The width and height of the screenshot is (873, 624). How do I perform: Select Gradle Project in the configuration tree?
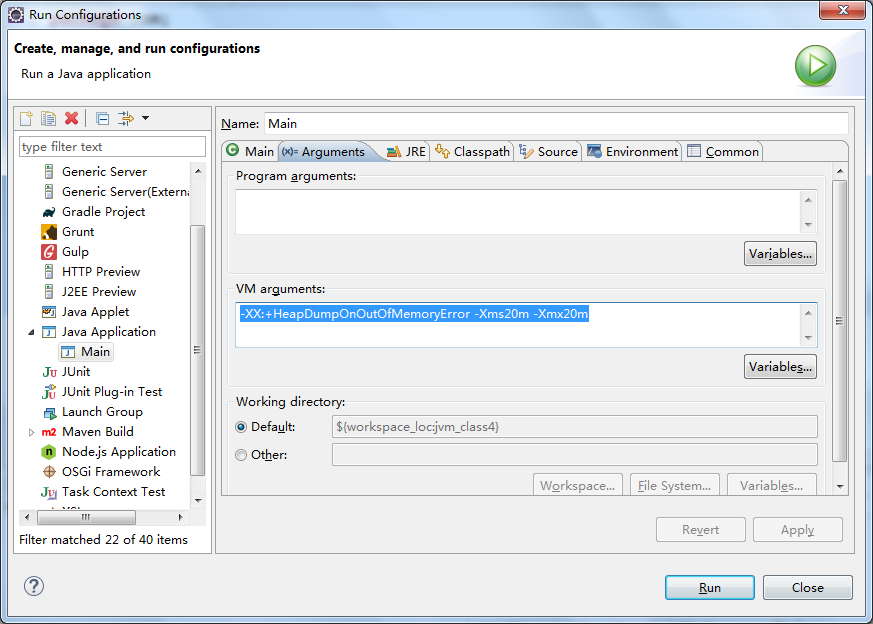point(103,212)
